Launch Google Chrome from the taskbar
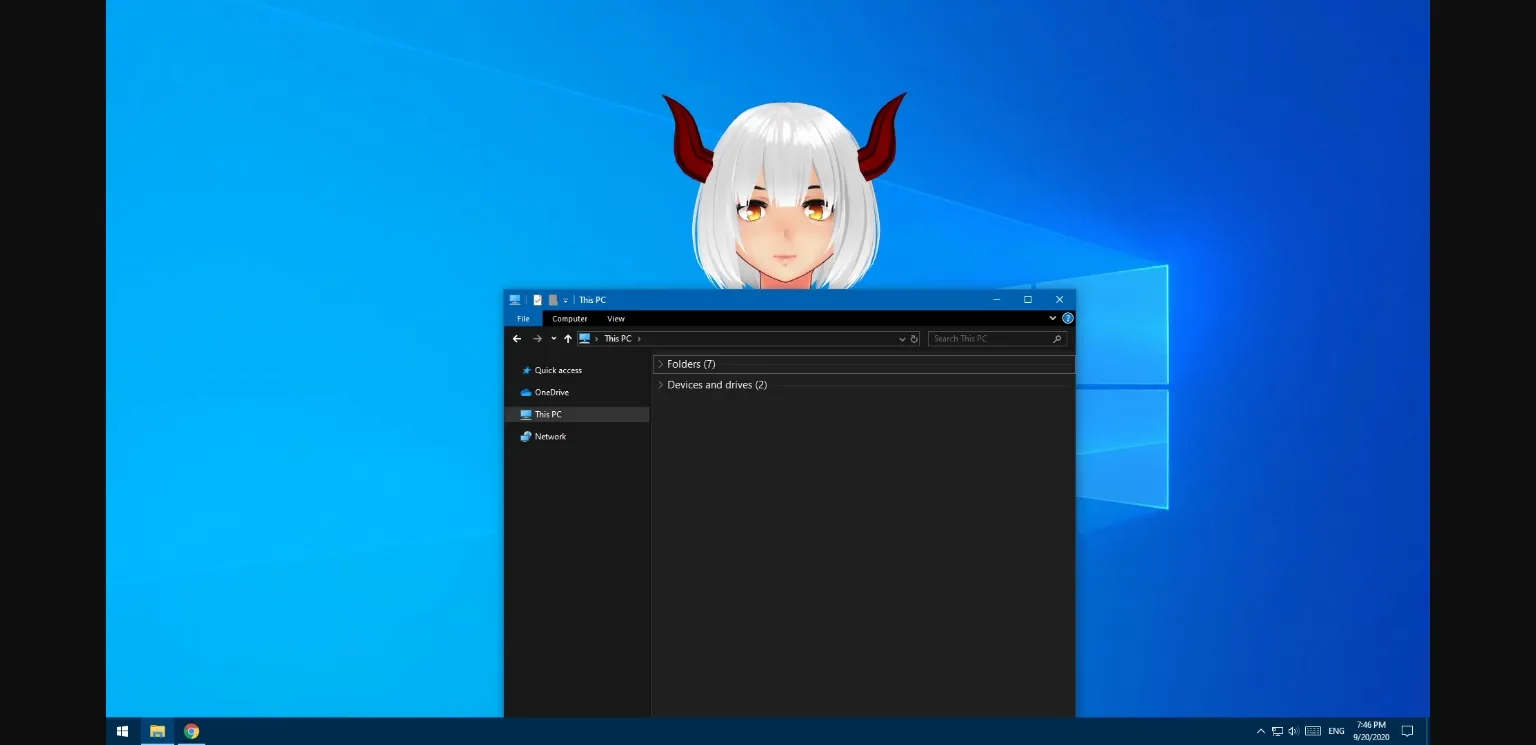Screen dimensions: 1536x745 pos(190,731)
